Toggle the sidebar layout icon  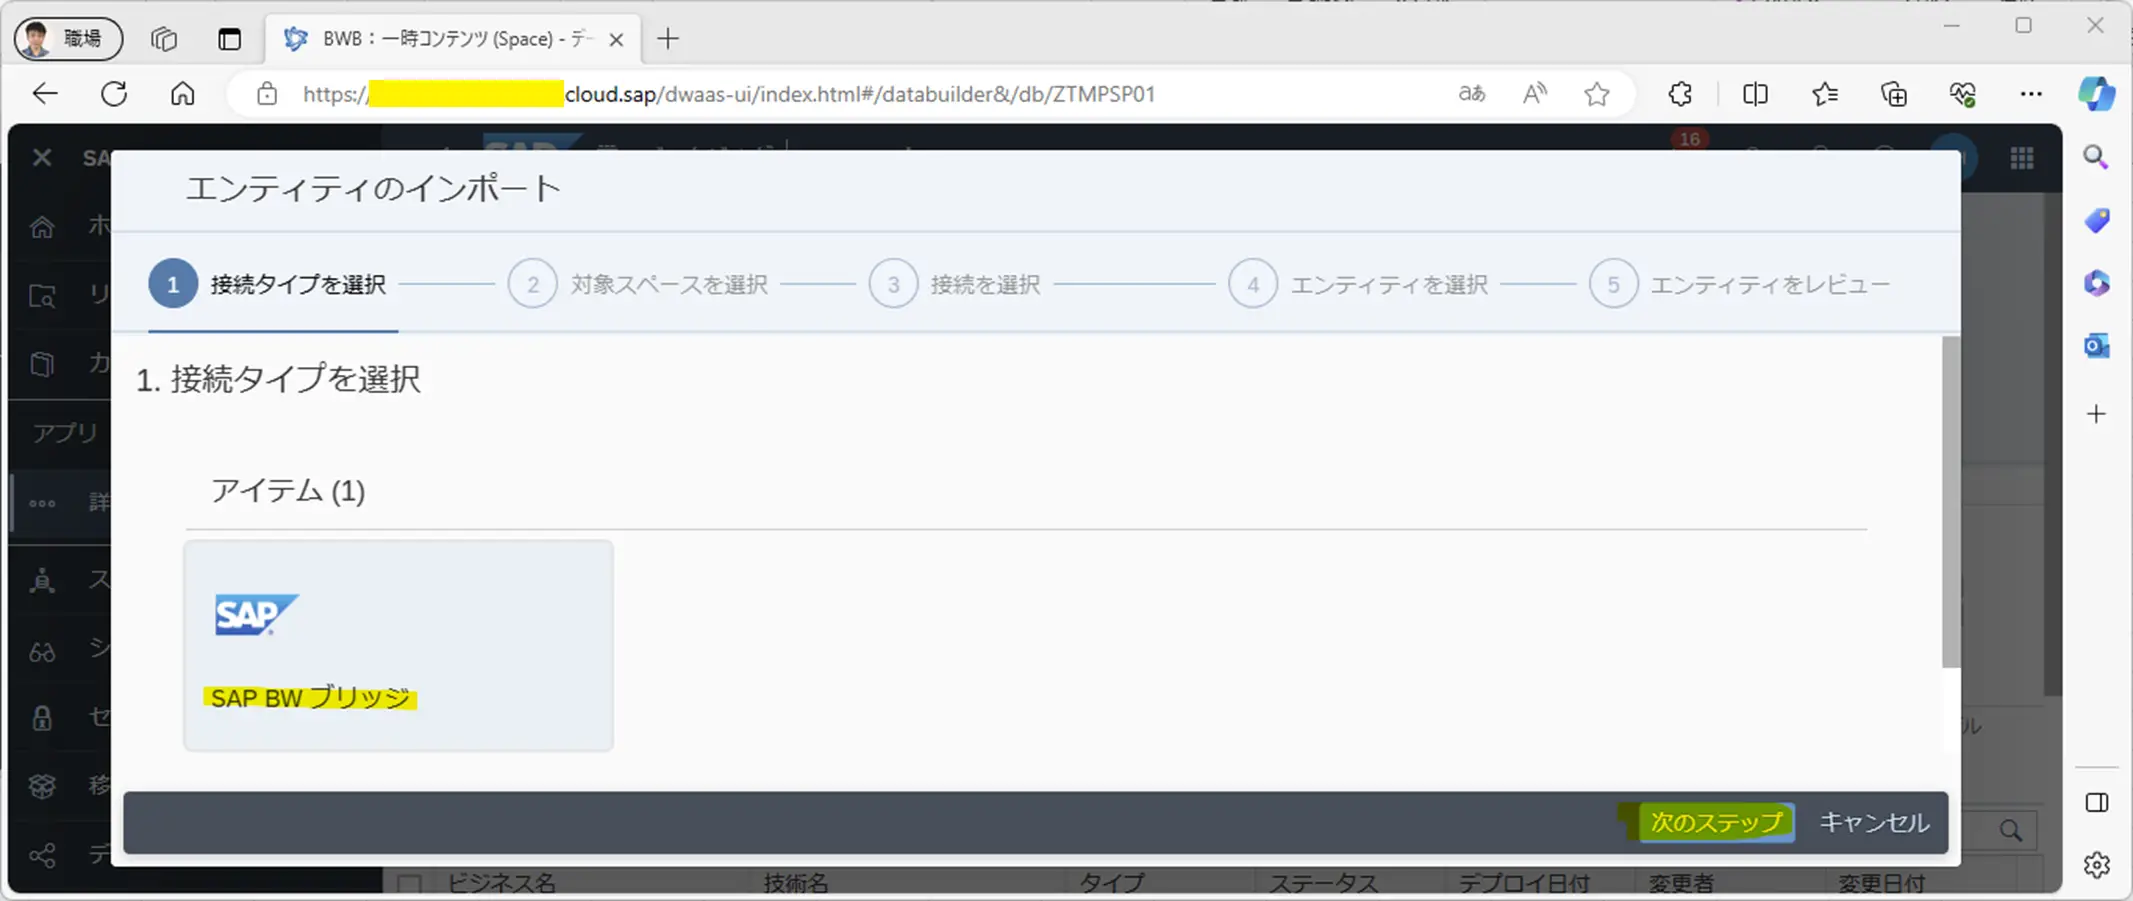point(2097,803)
